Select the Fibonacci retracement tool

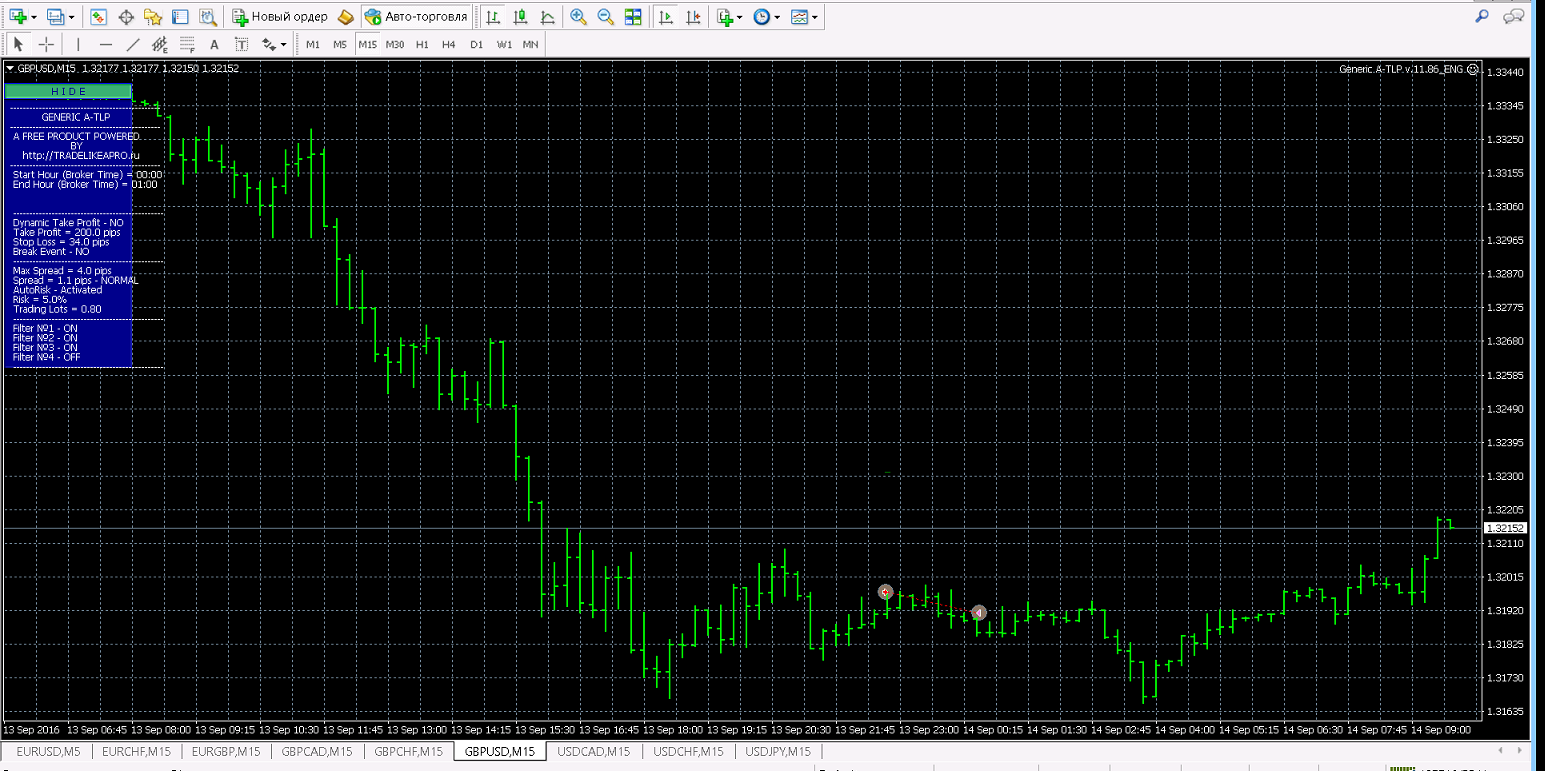pyautogui.click(x=186, y=44)
